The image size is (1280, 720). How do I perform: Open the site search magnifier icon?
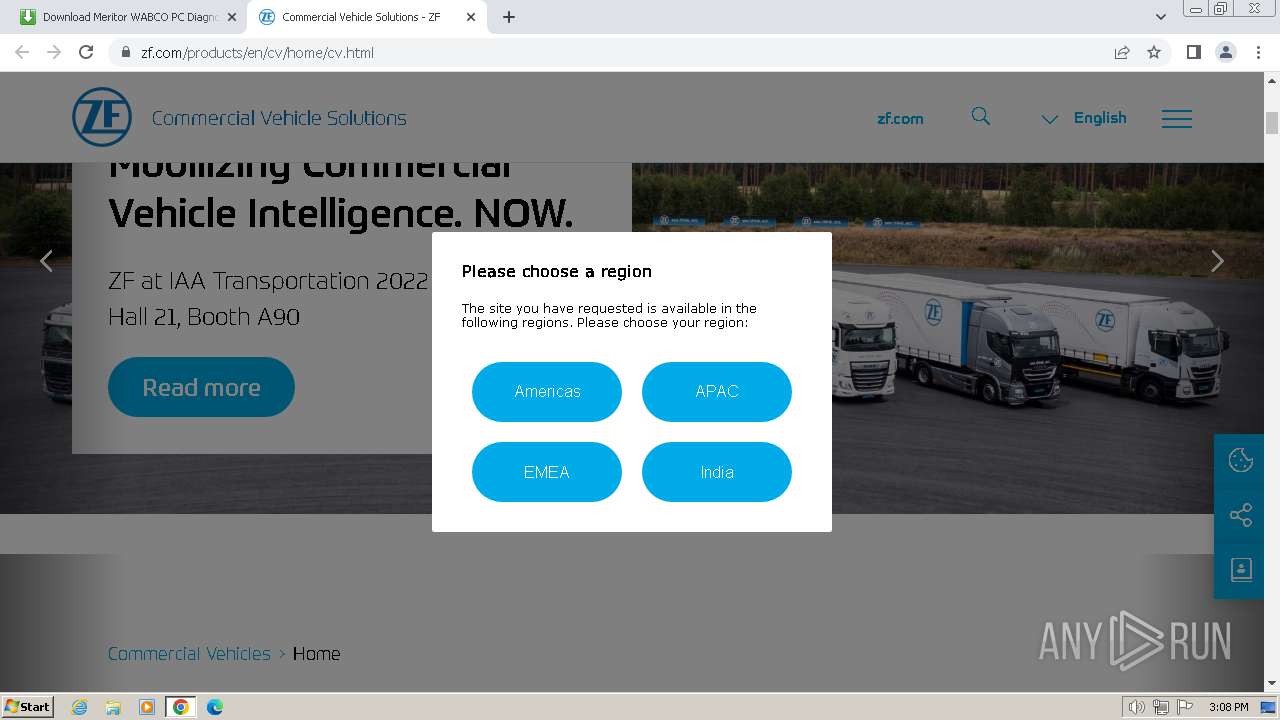tap(981, 117)
